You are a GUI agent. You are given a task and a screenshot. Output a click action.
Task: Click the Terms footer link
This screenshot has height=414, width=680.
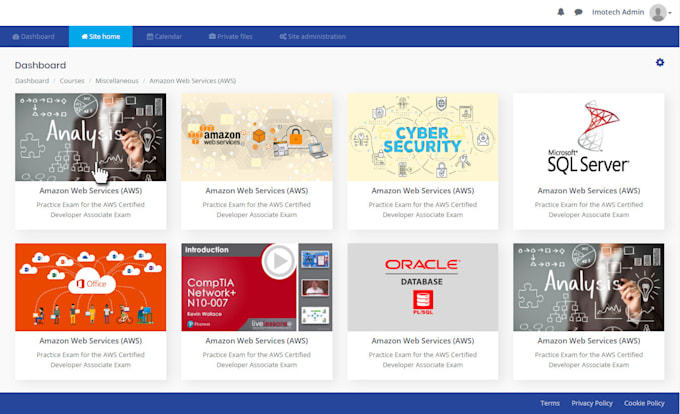pyautogui.click(x=550, y=403)
